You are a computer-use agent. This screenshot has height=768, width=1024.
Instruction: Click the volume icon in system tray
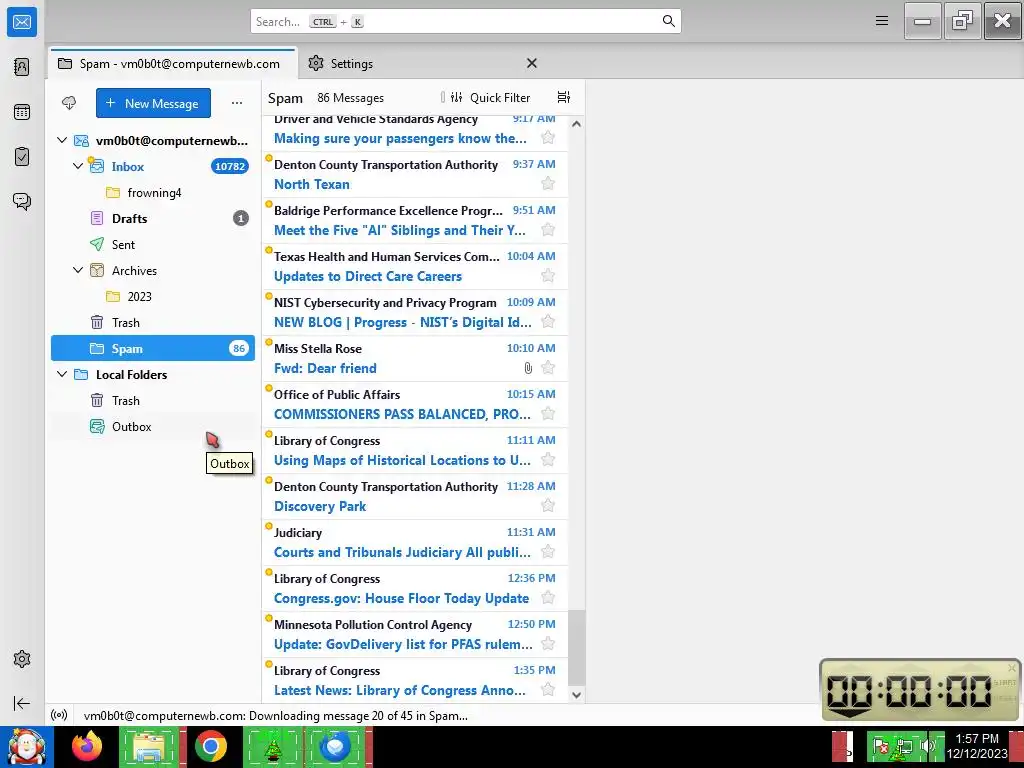click(x=927, y=746)
